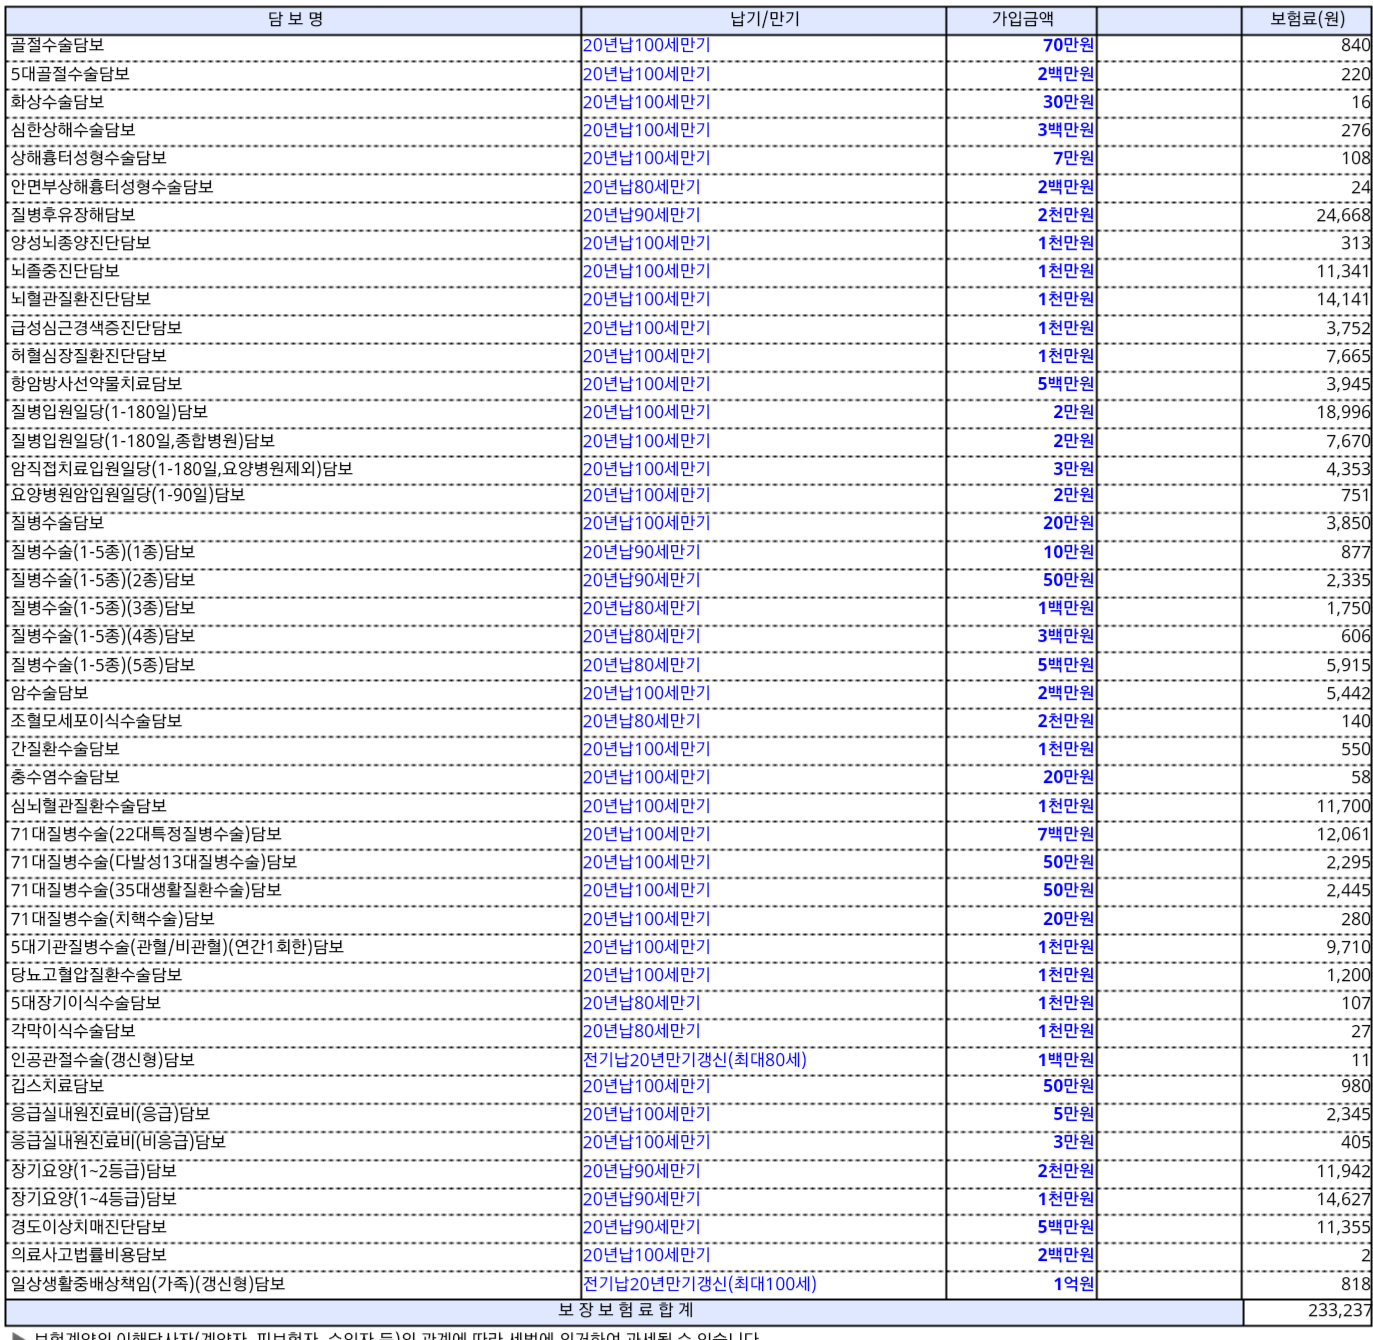Select 상해흉터성형수술담보 row
The width and height of the screenshot is (1373, 1340).
689,158
